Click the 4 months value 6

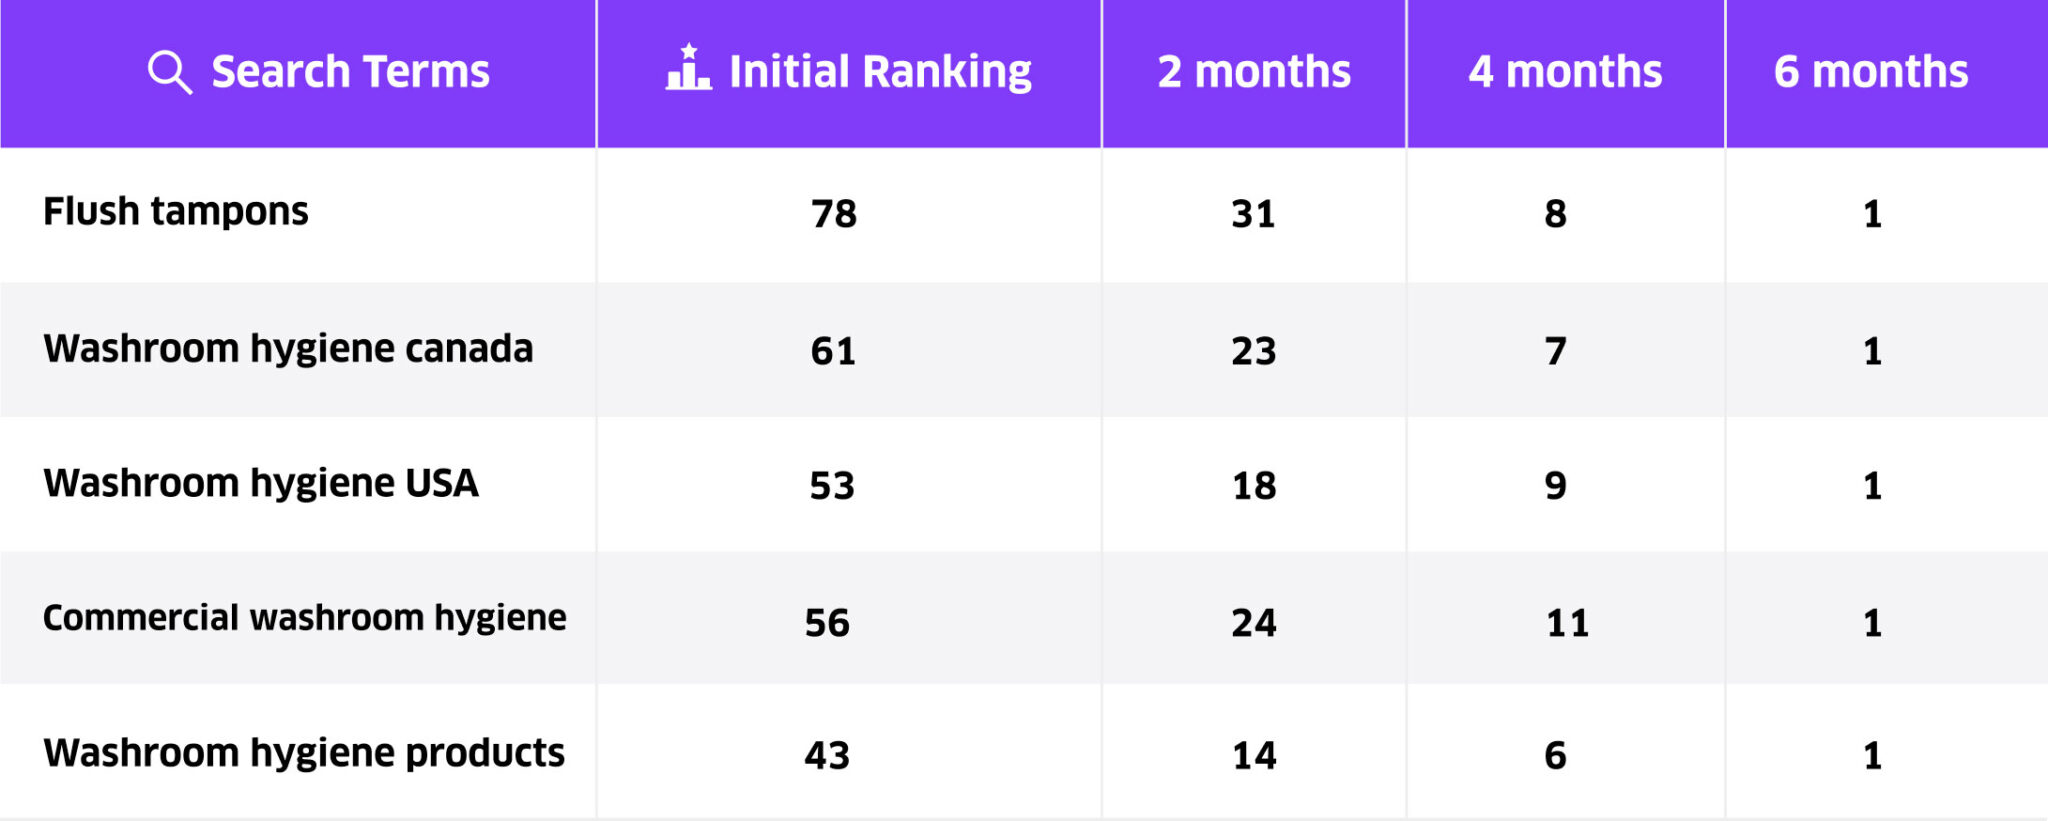tap(1555, 755)
